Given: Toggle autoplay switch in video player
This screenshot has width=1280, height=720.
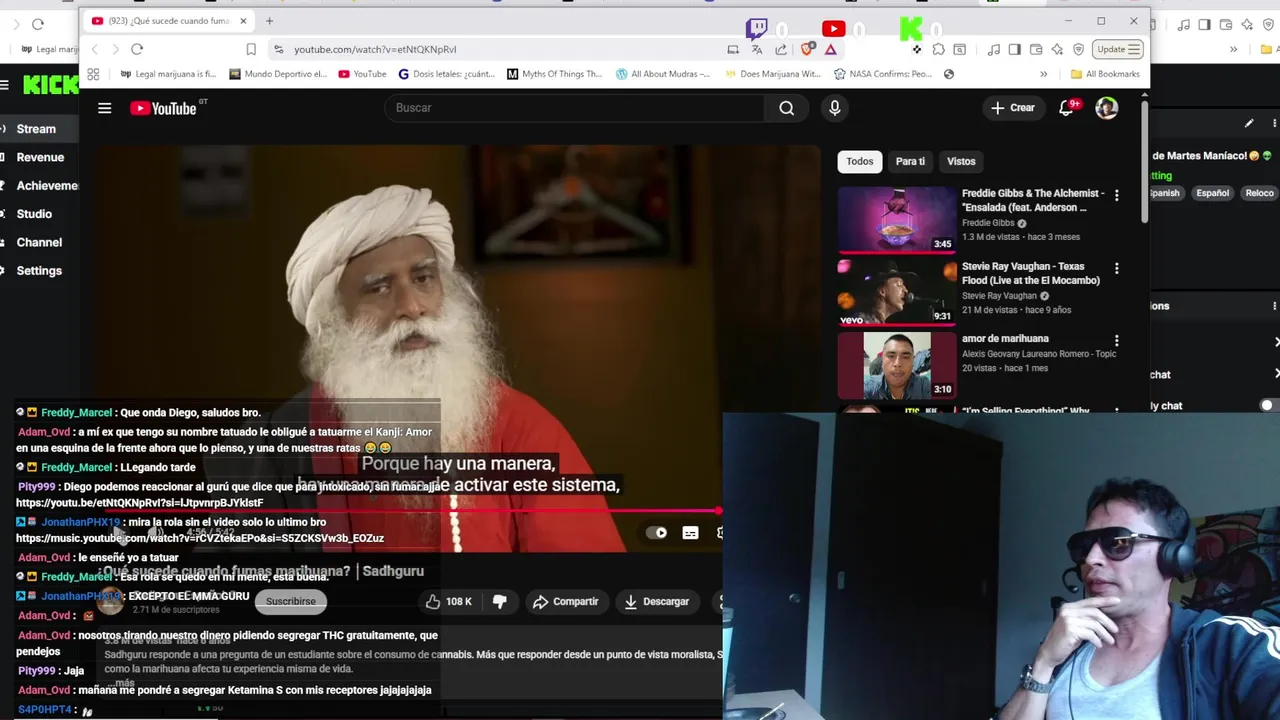Looking at the screenshot, I should pos(657,533).
